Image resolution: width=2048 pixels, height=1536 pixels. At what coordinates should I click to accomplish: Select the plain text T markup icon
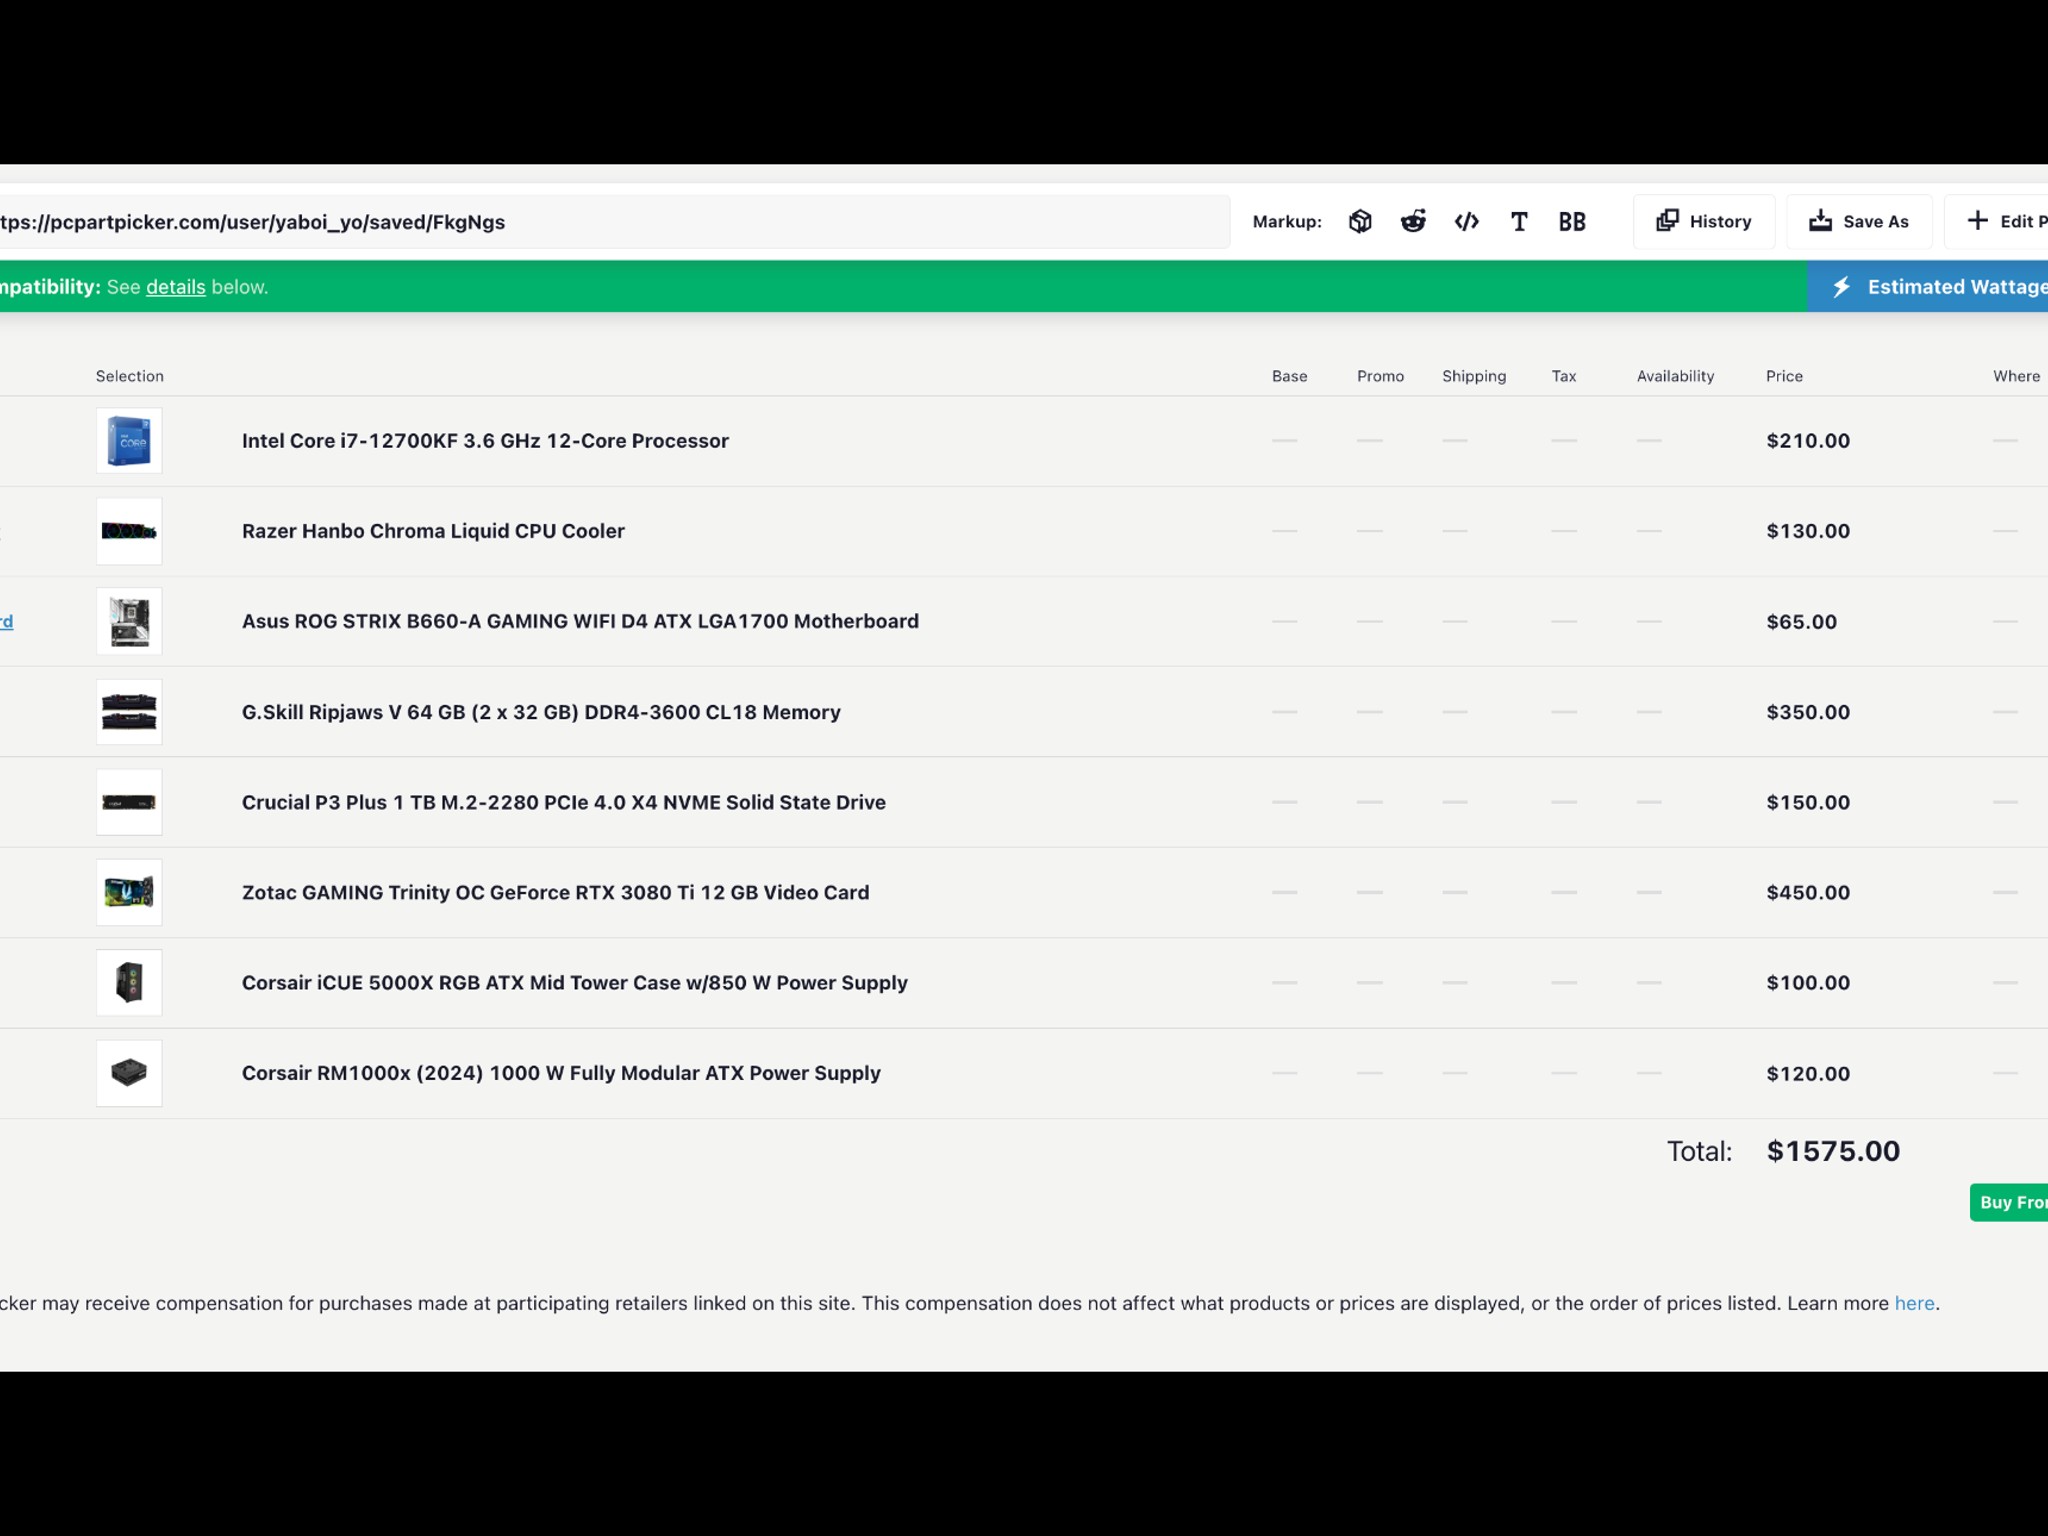point(1519,222)
